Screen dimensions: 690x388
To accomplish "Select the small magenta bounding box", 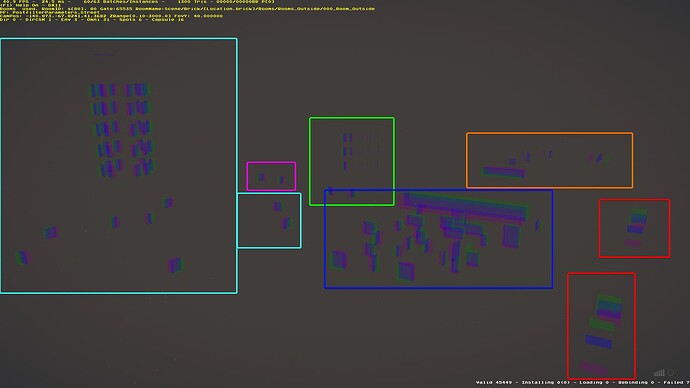I will click(271, 176).
